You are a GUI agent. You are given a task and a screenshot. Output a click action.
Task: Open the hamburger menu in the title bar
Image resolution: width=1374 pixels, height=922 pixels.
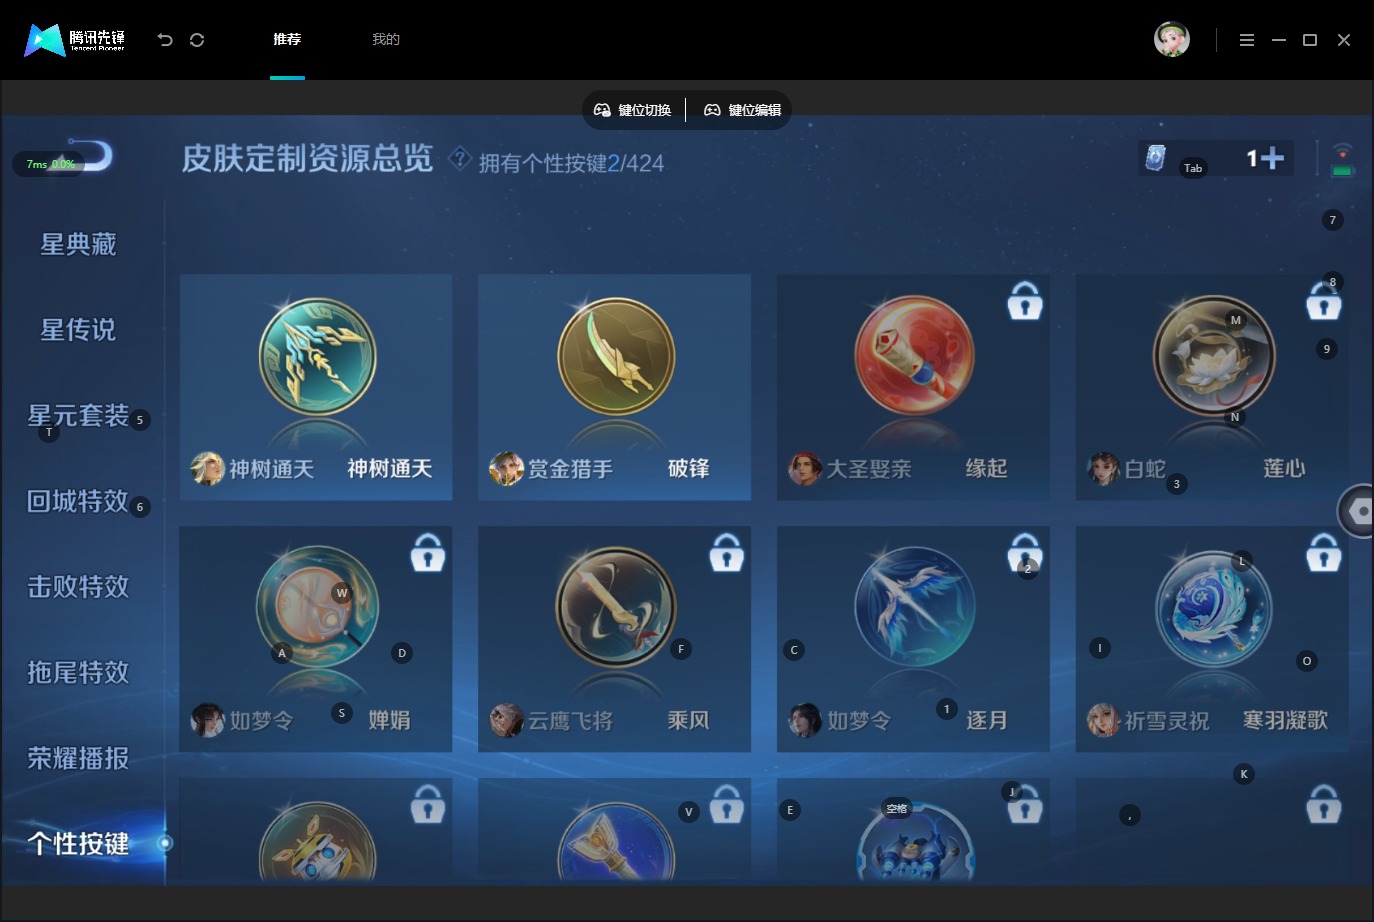click(1247, 40)
